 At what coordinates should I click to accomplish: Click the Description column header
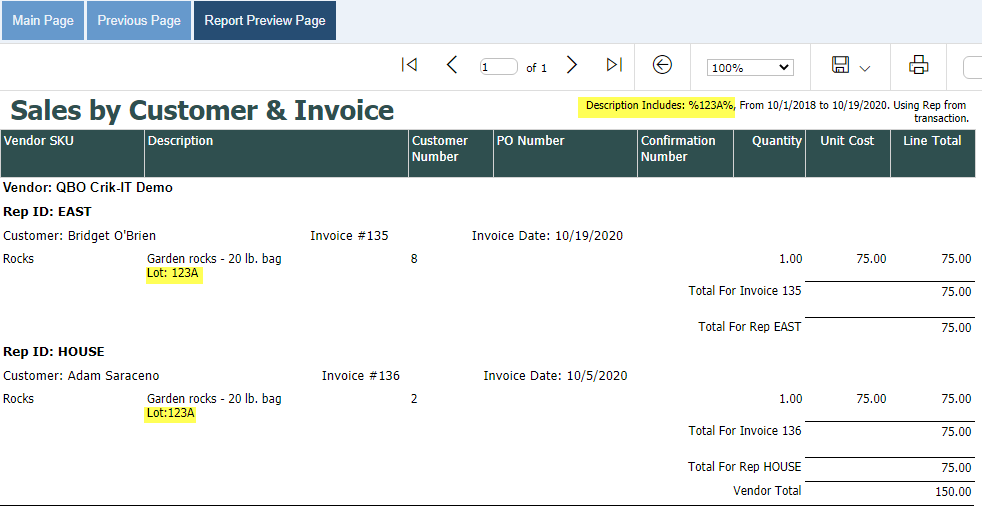pyautogui.click(x=181, y=141)
